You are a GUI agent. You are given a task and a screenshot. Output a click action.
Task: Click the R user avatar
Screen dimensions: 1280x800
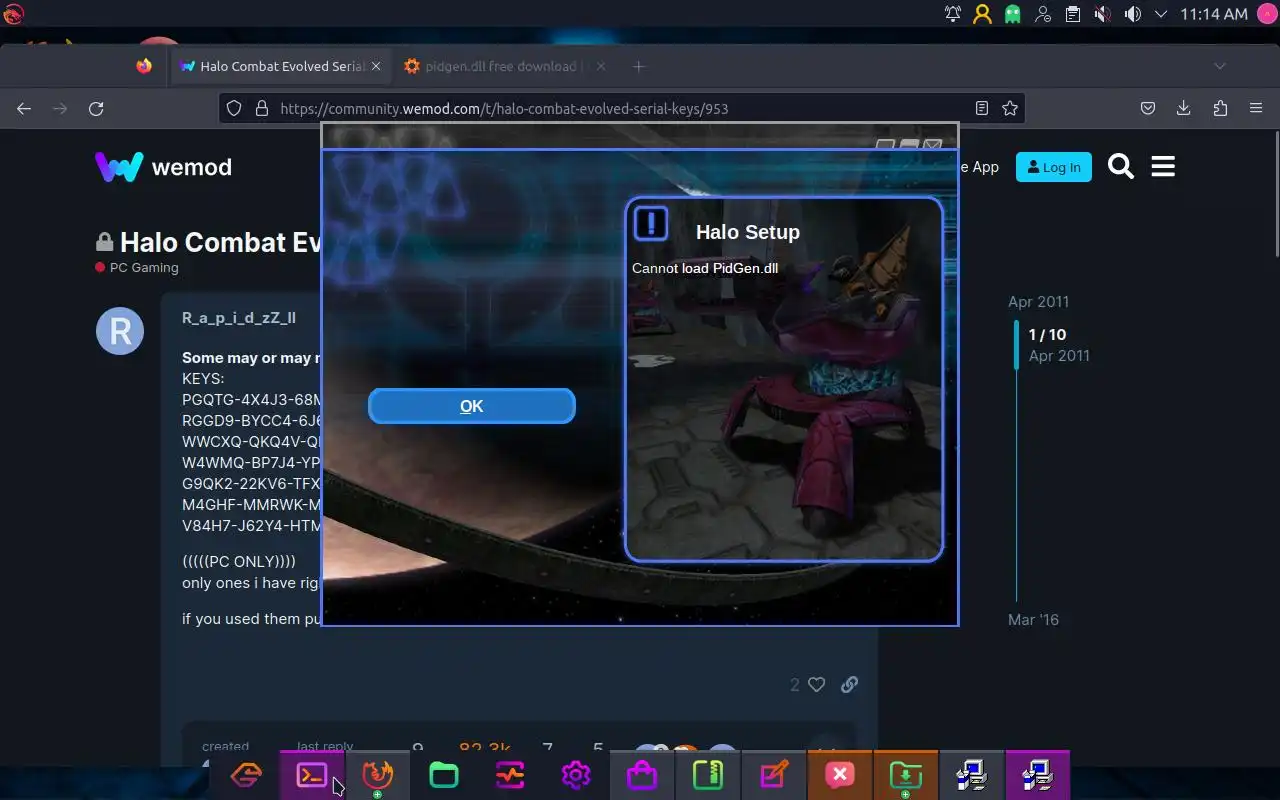[120, 331]
